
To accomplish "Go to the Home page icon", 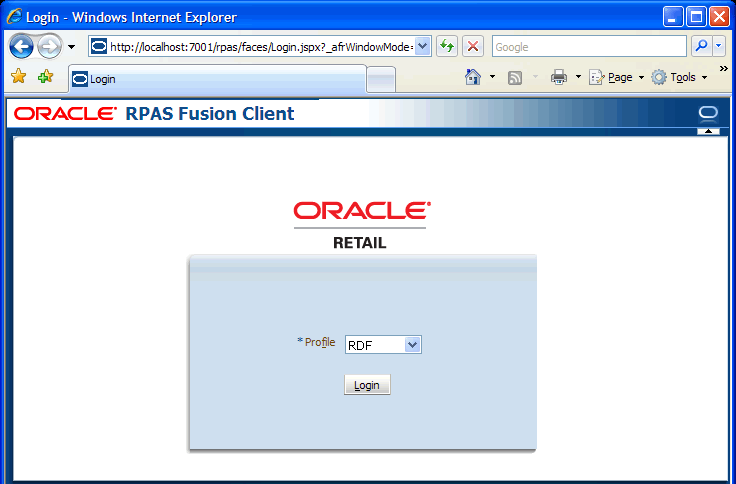I will (473, 77).
